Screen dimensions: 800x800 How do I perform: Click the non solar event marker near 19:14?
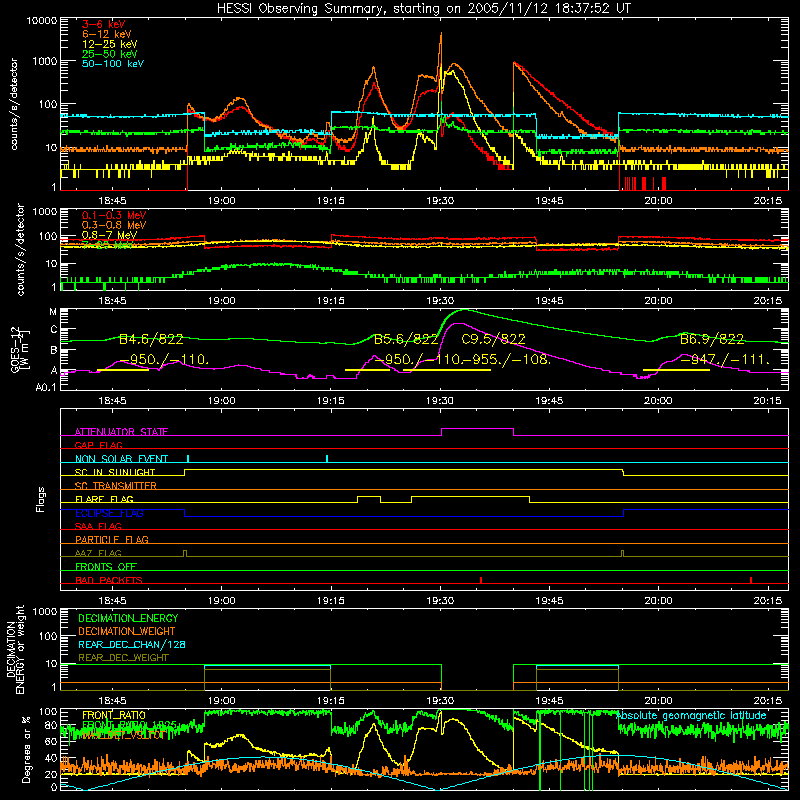pos(327,458)
